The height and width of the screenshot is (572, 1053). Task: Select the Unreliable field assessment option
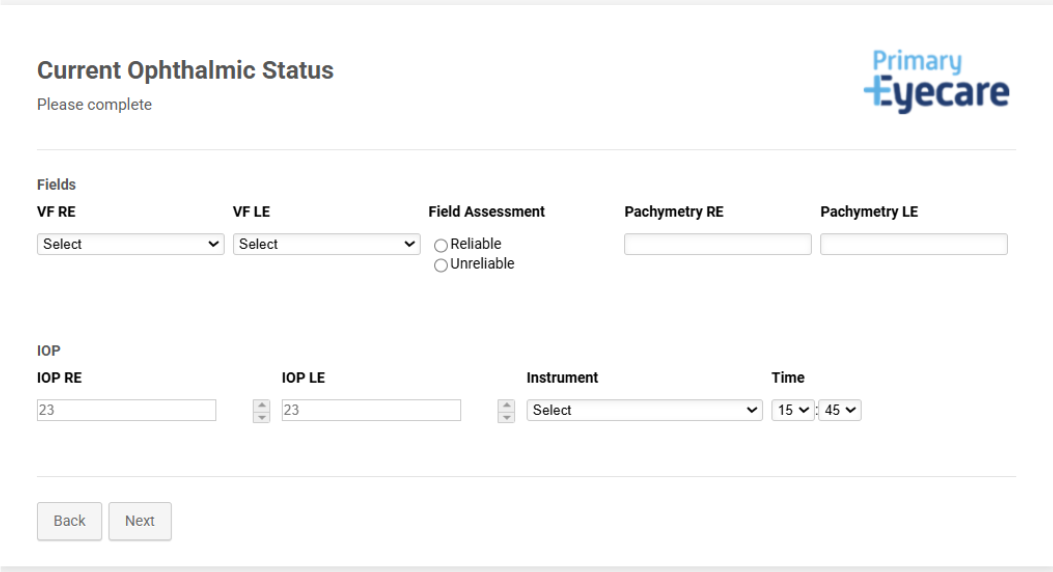(x=441, y=265)
